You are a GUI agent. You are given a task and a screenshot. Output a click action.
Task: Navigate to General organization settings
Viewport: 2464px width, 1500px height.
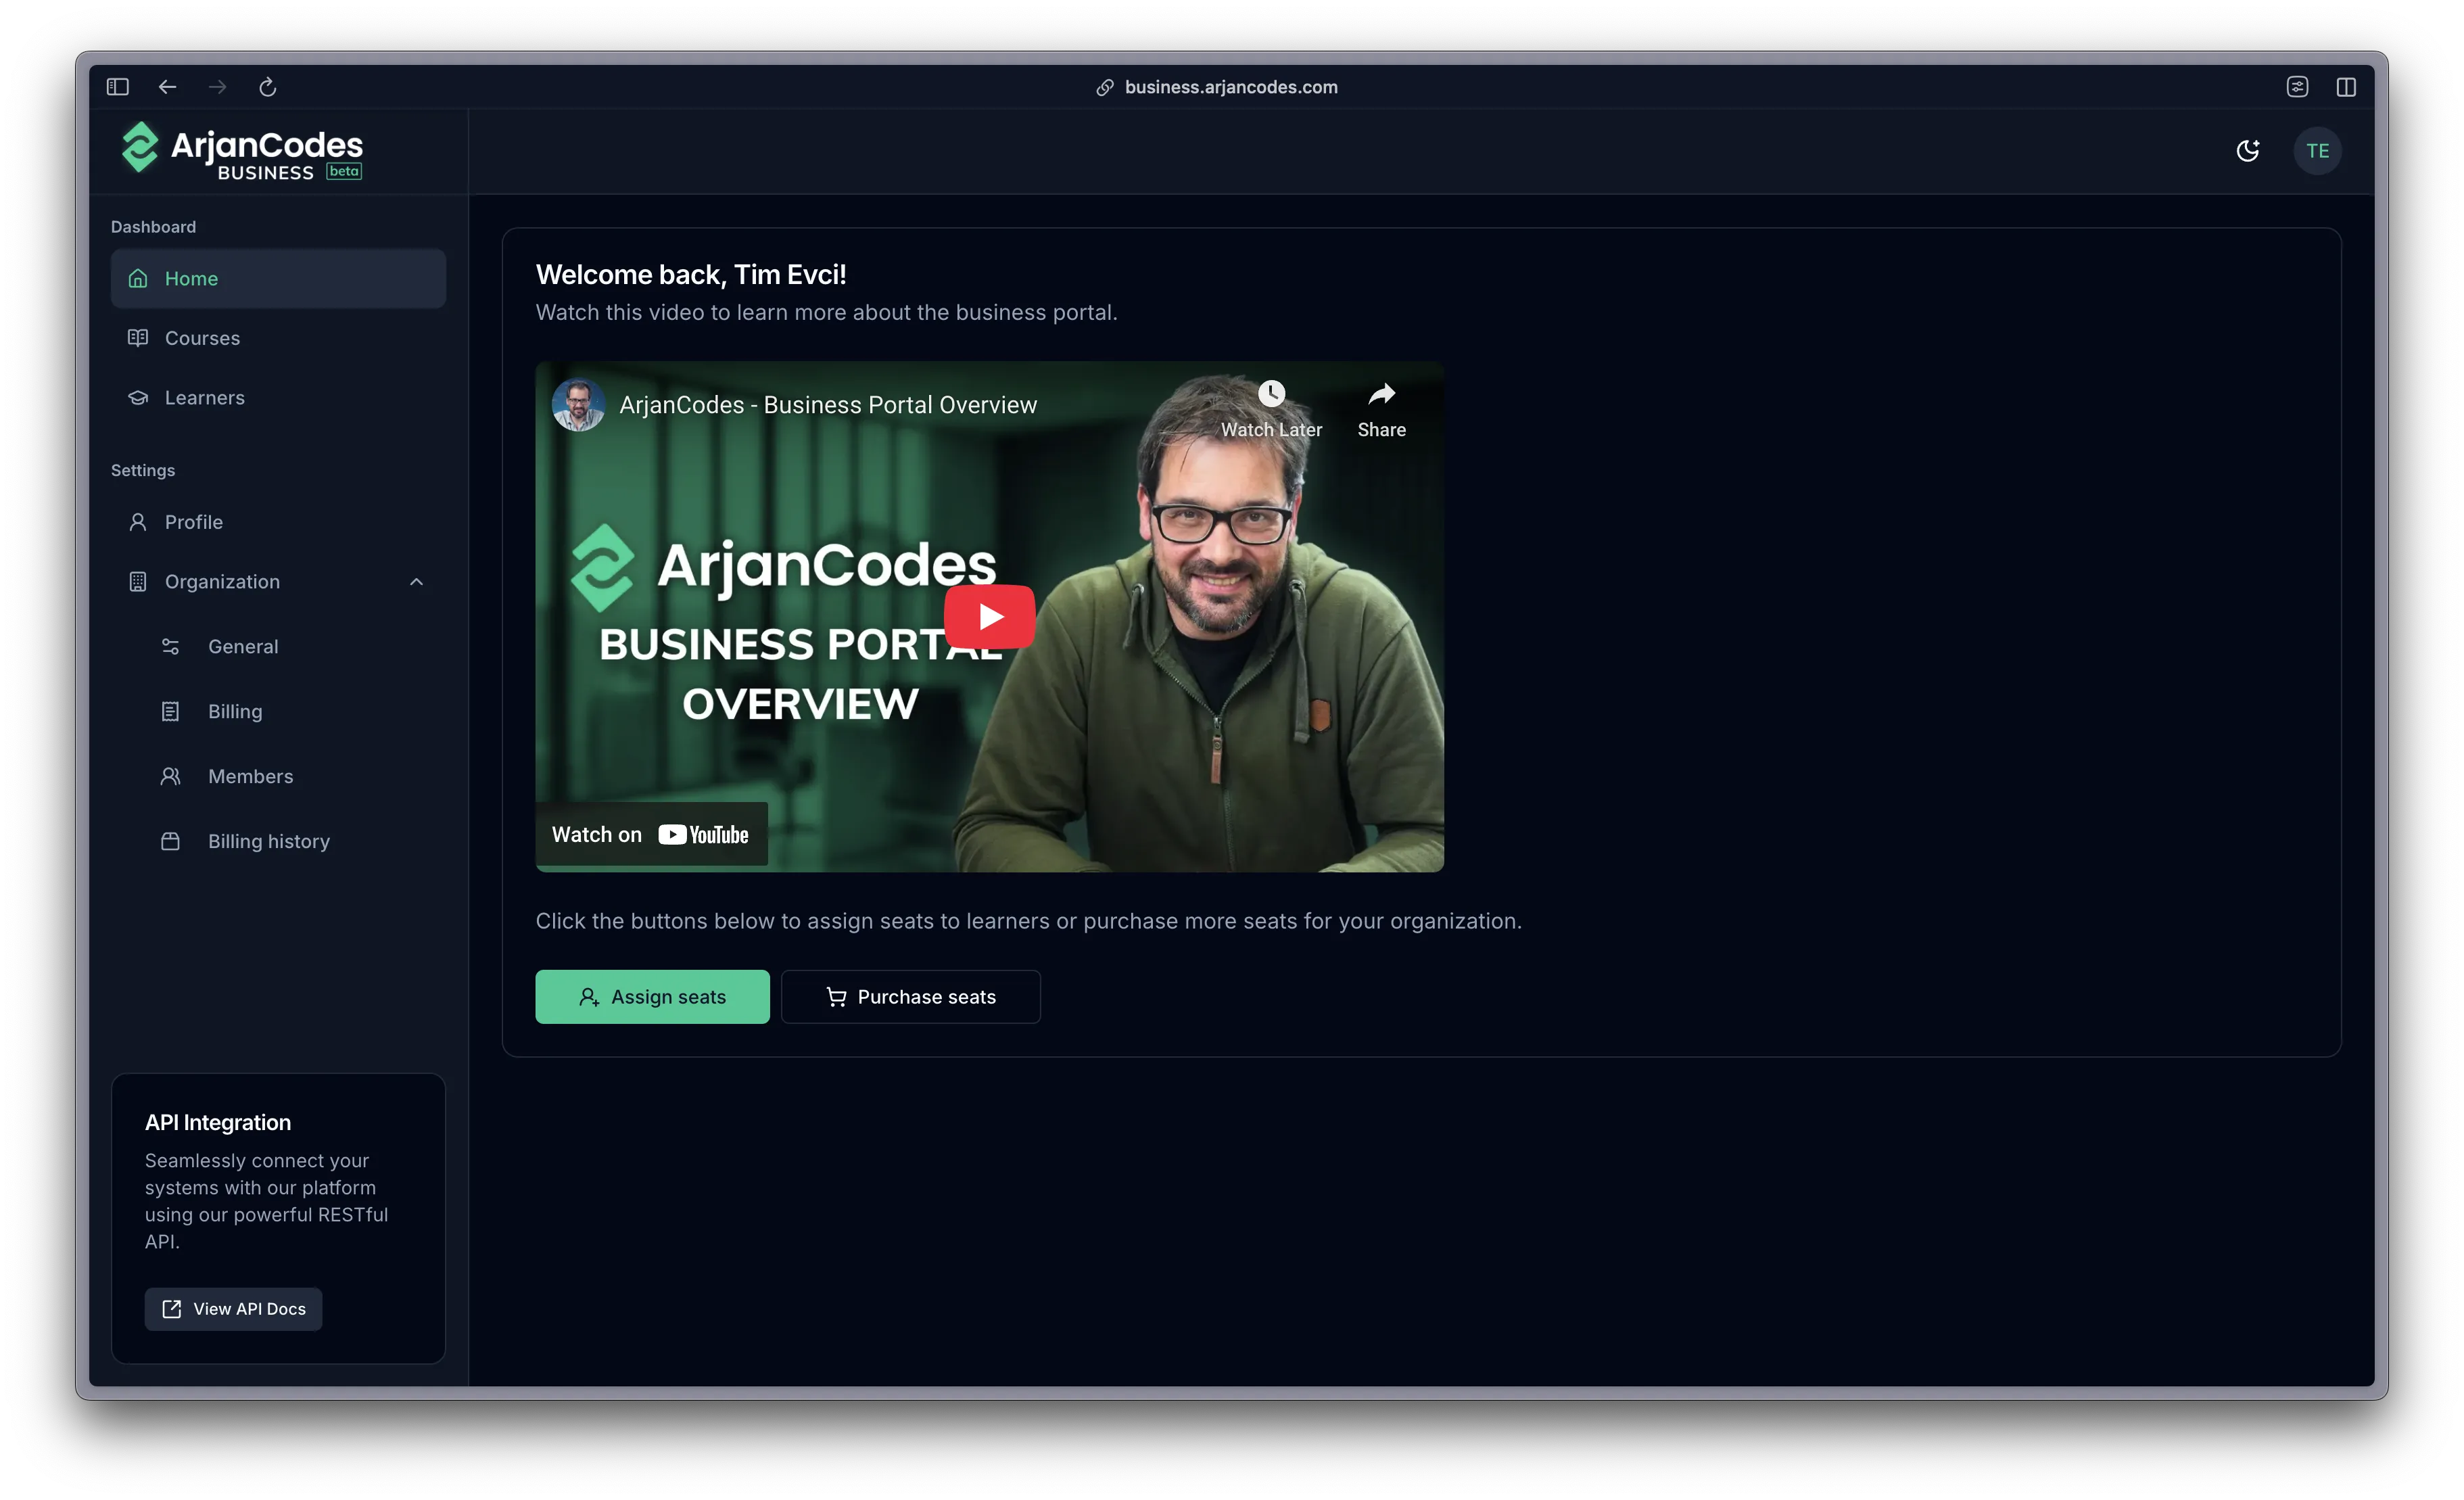tap(243, 646)
